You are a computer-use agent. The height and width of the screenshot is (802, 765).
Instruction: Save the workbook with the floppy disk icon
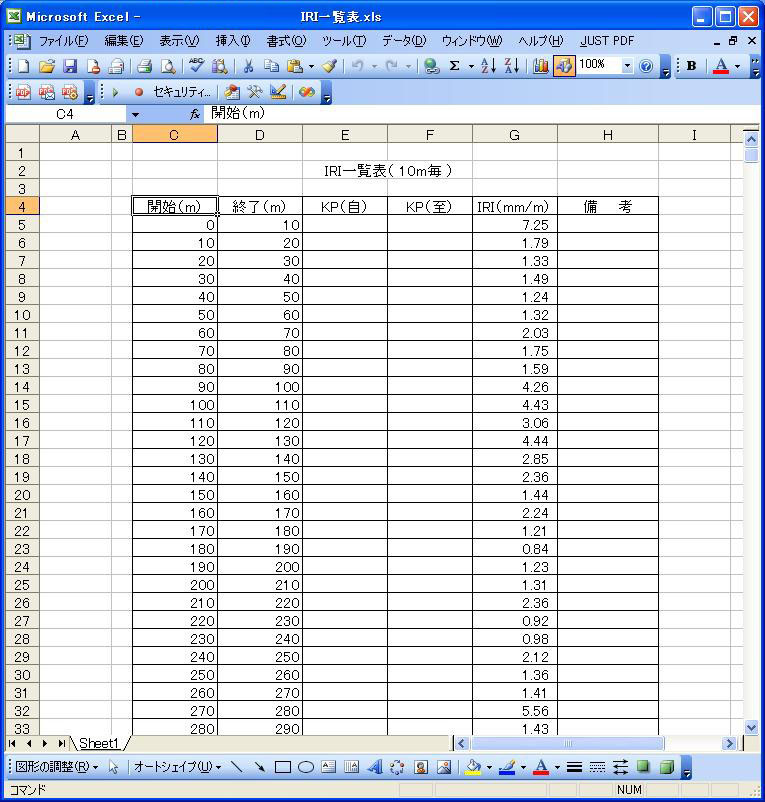(x=70, y=66)
